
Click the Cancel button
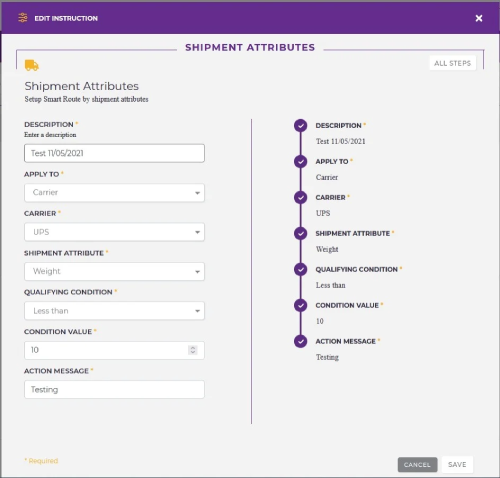417,465
